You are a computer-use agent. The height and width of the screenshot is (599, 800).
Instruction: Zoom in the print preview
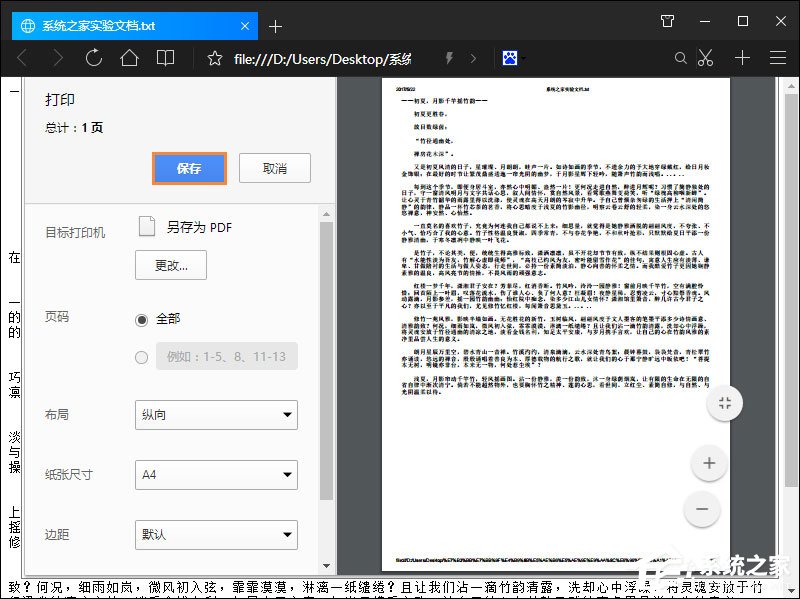(709, 463)
